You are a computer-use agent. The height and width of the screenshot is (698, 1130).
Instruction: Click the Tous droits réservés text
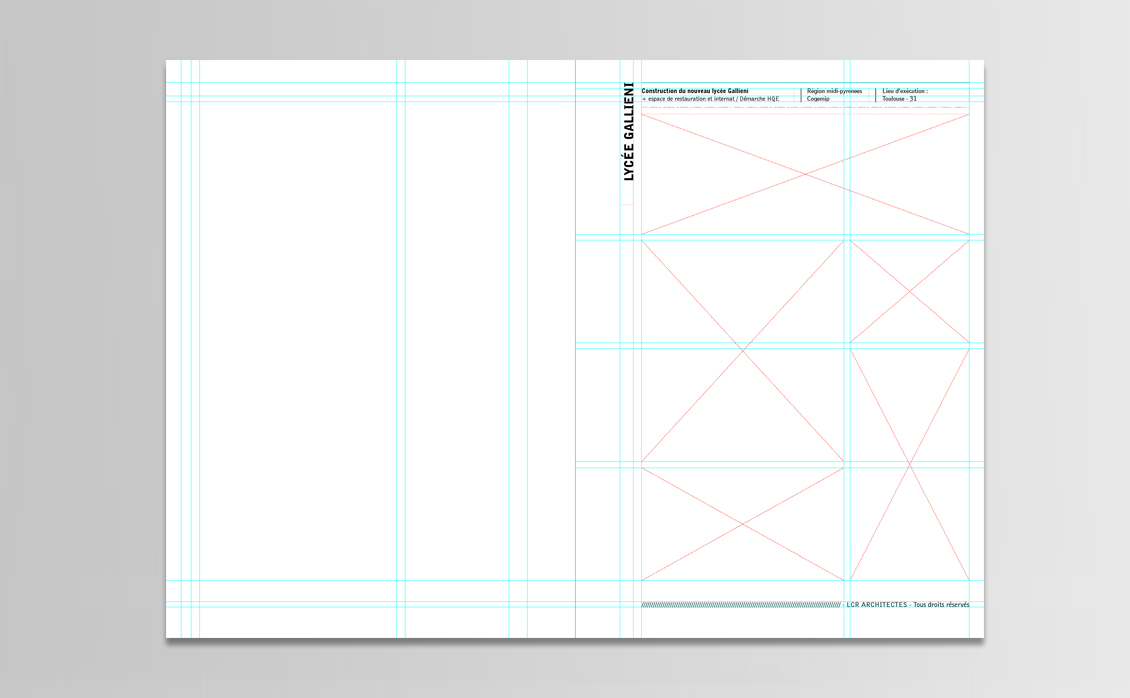[941, 605]
